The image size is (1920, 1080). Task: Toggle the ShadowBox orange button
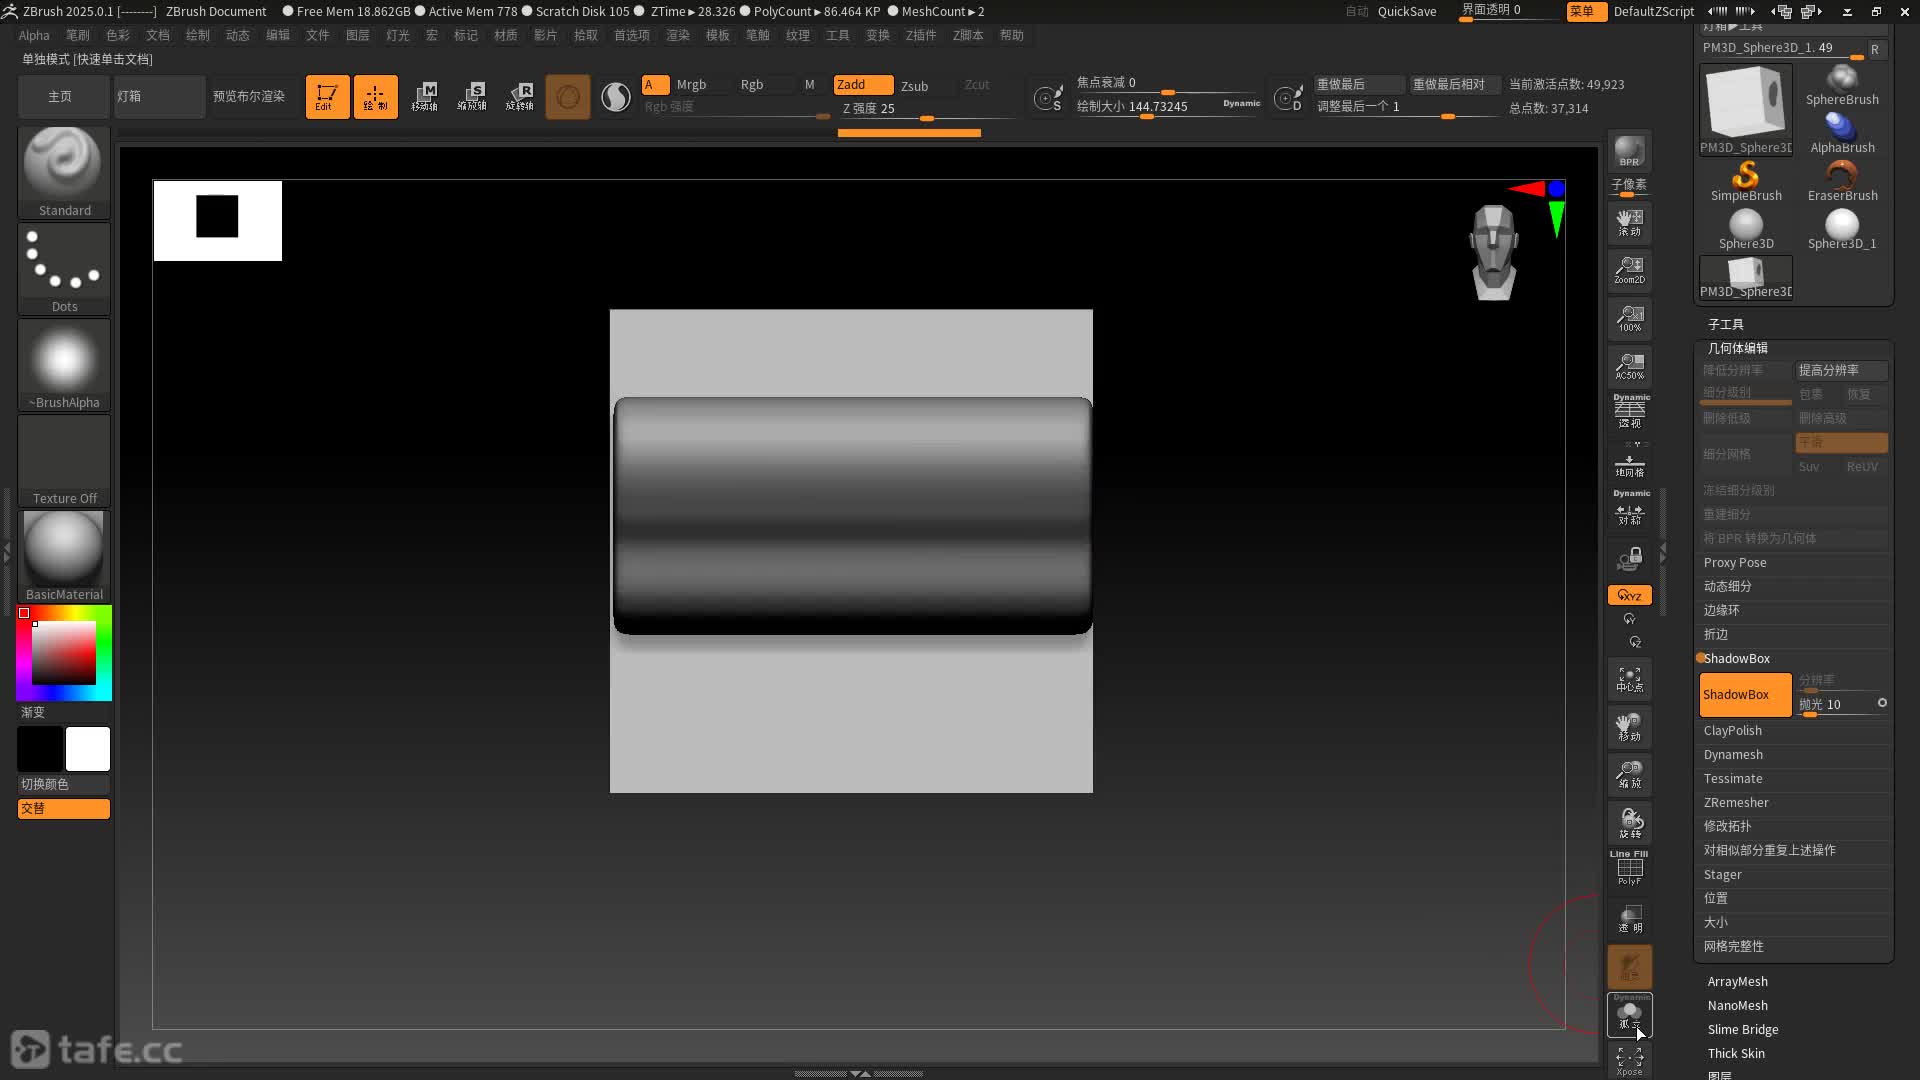point(1745,695)
